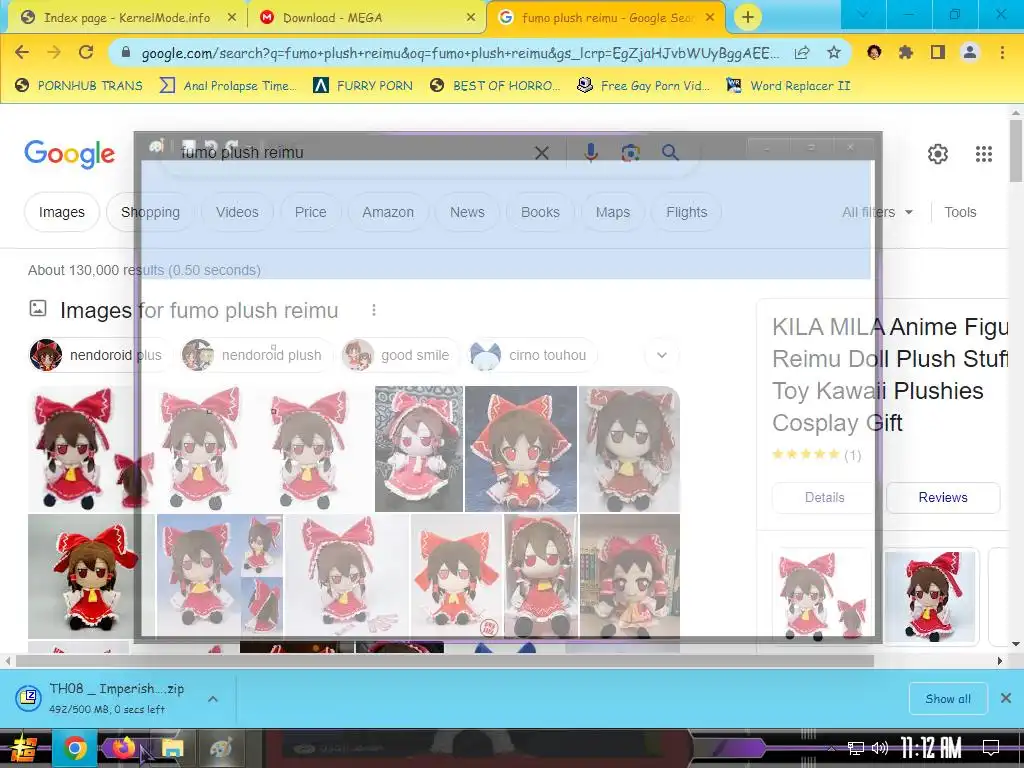
Task: Select the cirno touhou suggestion chip
Action: click(x=532, y=355)
